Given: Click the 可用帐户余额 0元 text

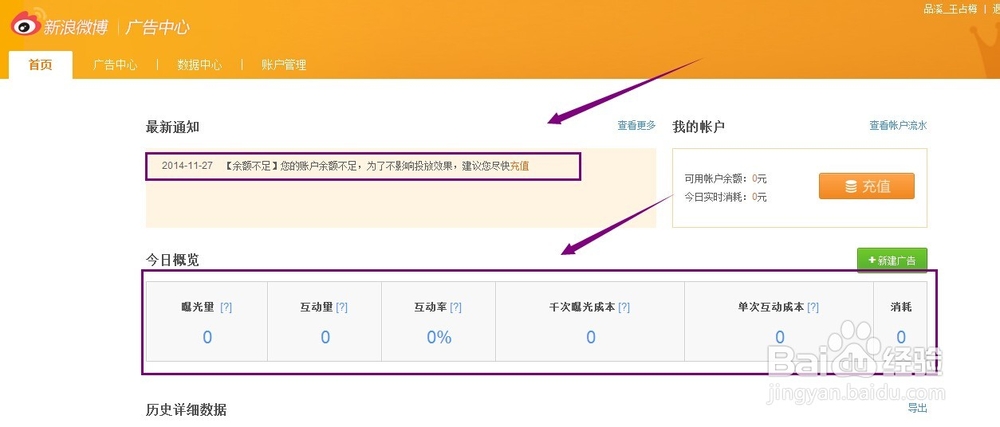Looking at the screenshot, I should tap(726, 179).
